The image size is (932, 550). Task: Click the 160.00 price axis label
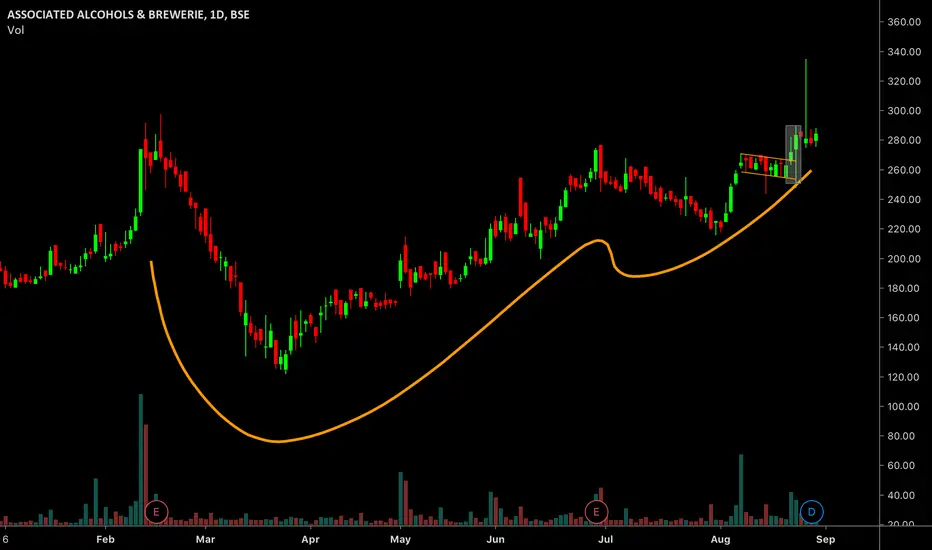point(903,318)
